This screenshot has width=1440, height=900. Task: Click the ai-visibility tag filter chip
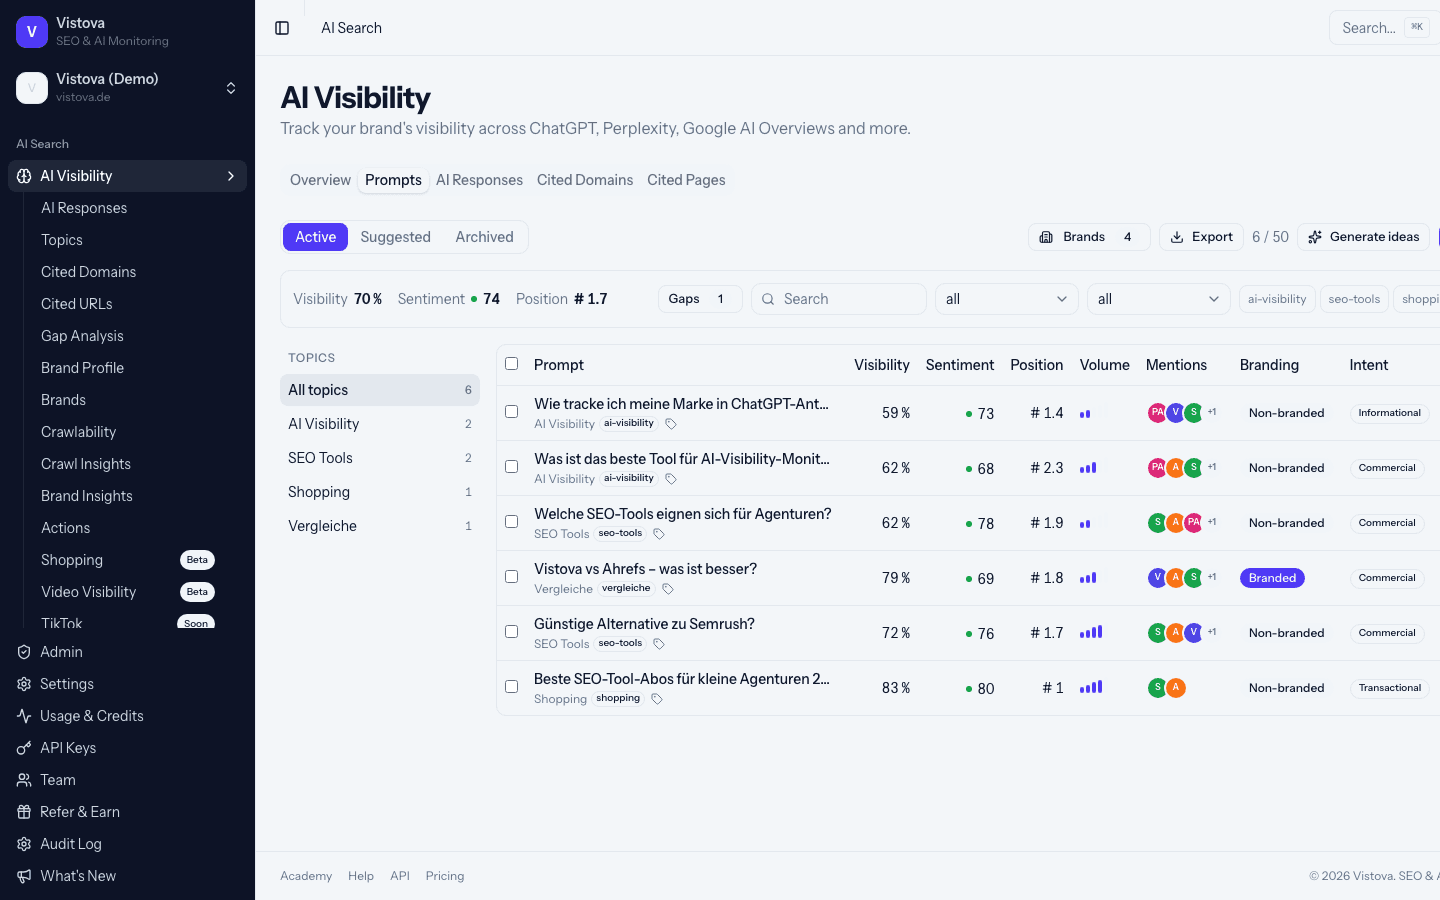1277,299
